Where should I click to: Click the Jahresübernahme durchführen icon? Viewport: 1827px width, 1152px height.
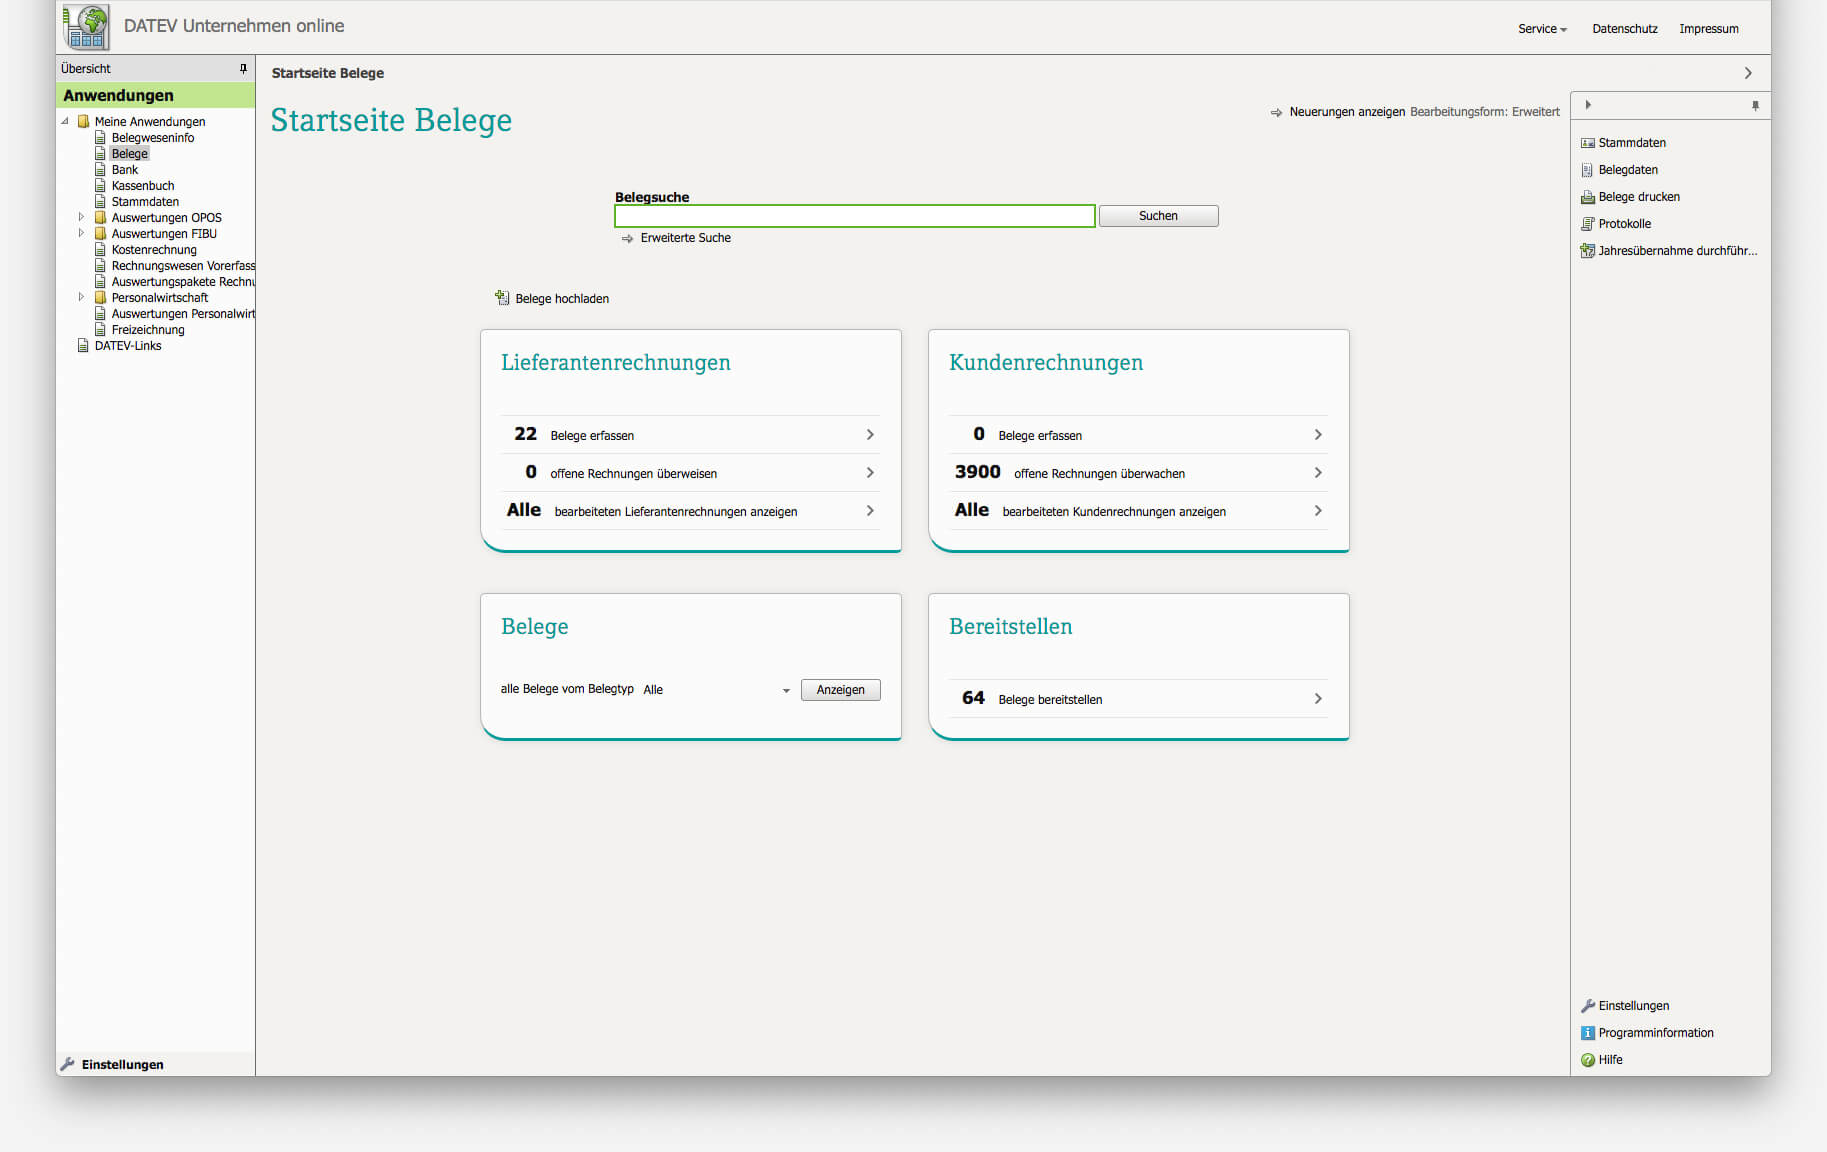pyautogui.click(x=1587, y=251)
